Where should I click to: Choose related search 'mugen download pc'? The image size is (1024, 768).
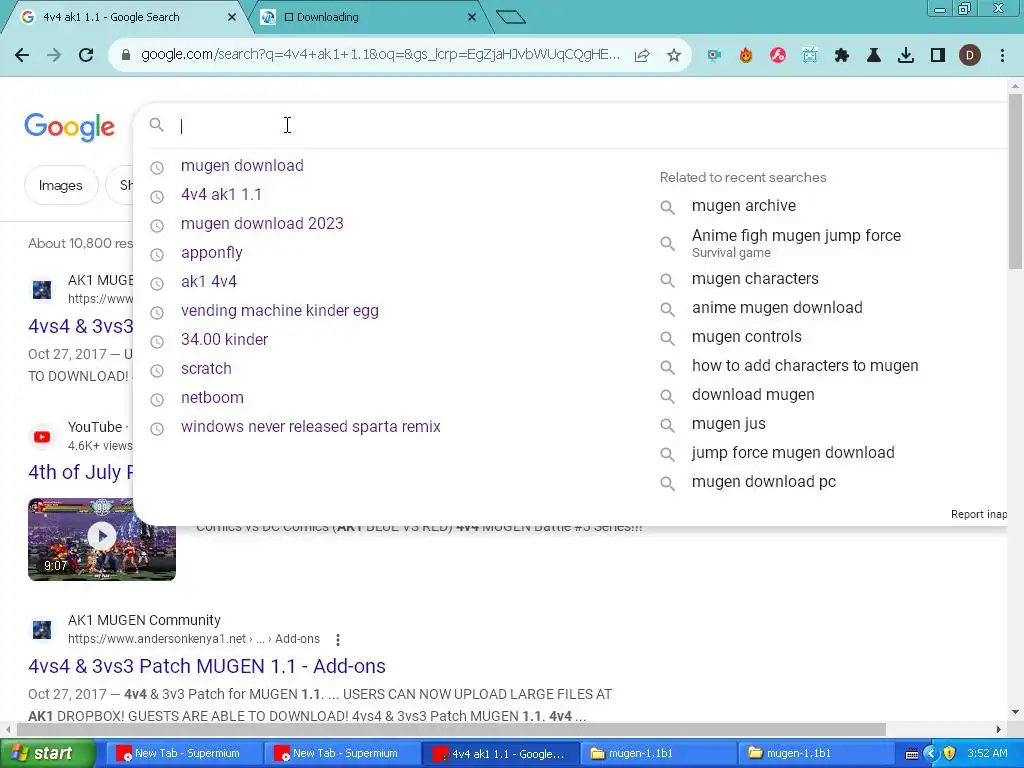pyautogui.click(x=763, y=482)
